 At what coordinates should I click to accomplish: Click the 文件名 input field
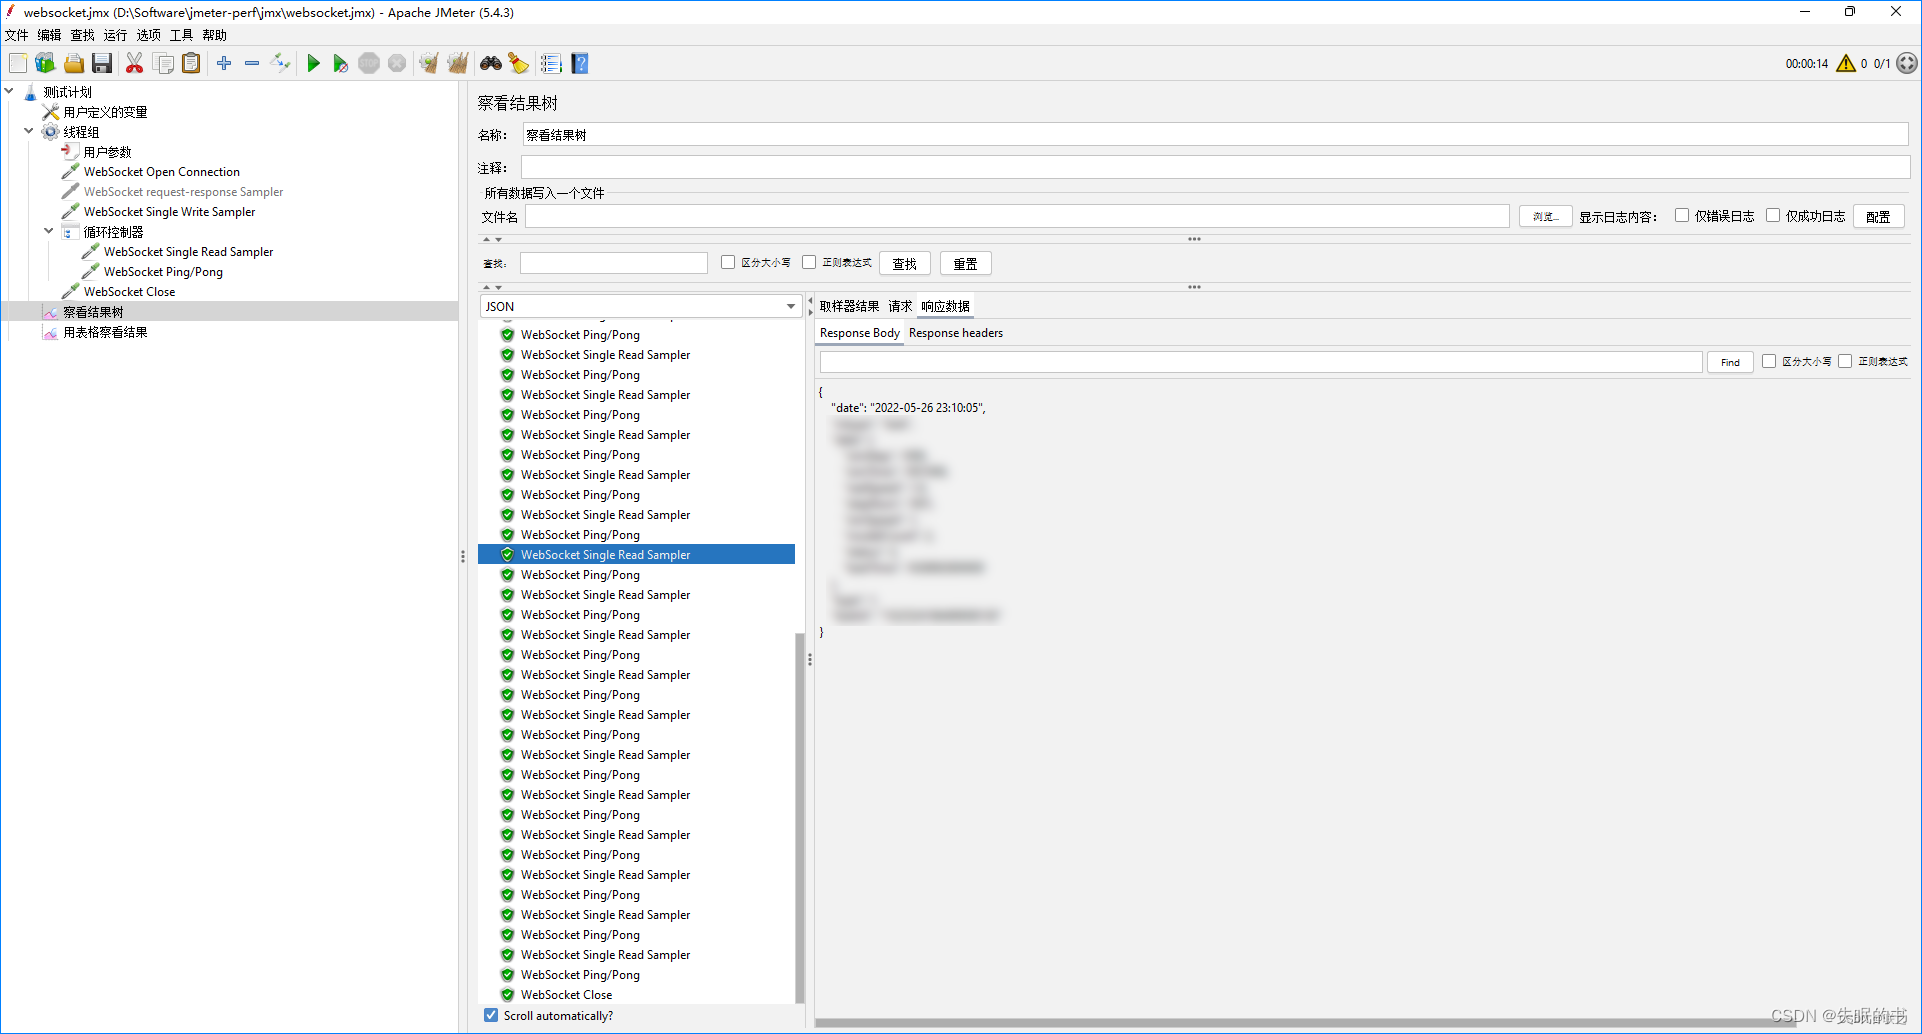1017,216
